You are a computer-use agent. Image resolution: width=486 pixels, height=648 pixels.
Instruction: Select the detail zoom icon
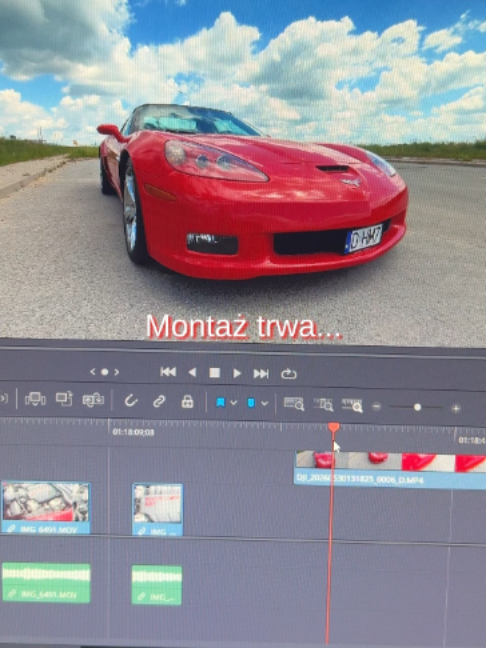pos(323,405)
